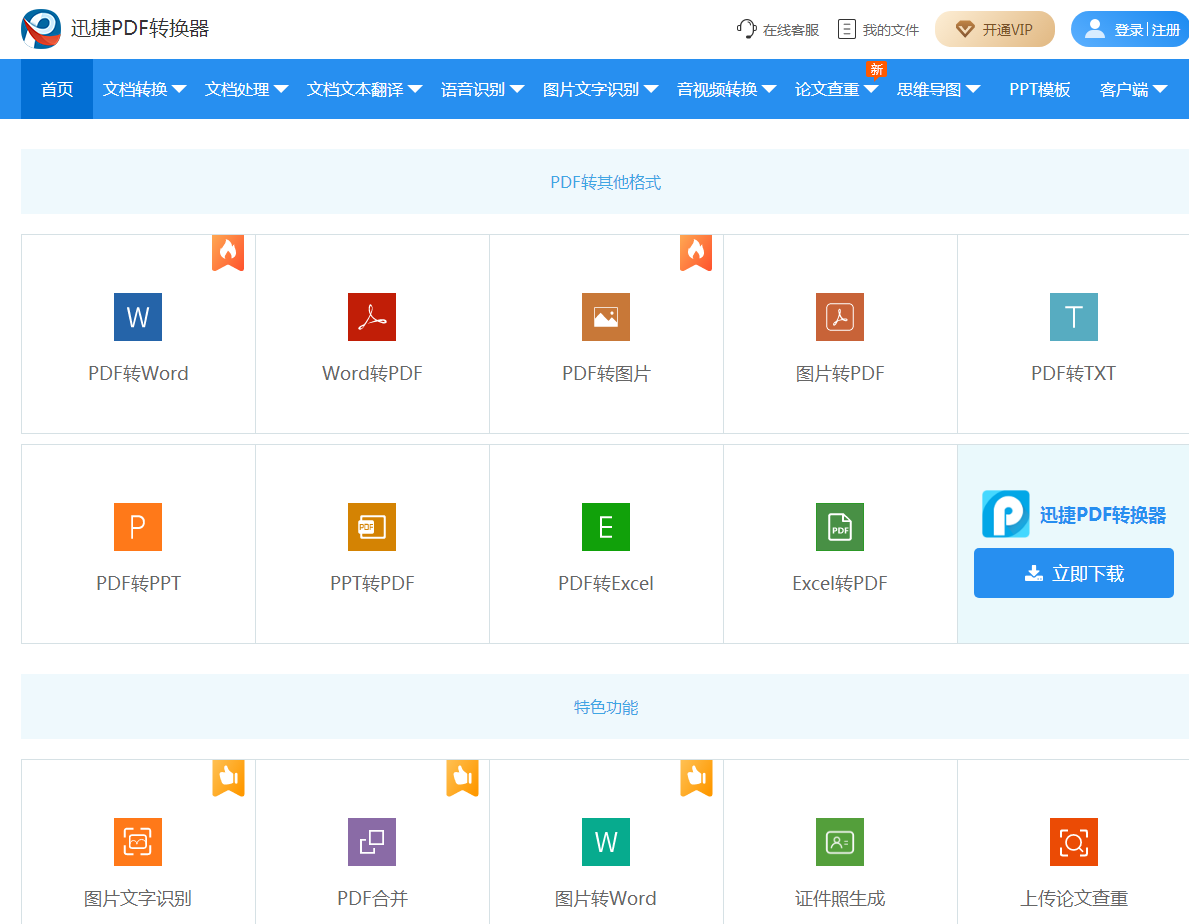Image resolution: width=1189 pixels, height=924 pixels.
Task: Click the 证件照生成 icon
Action: pyautogui.click(x=840, y=842)
